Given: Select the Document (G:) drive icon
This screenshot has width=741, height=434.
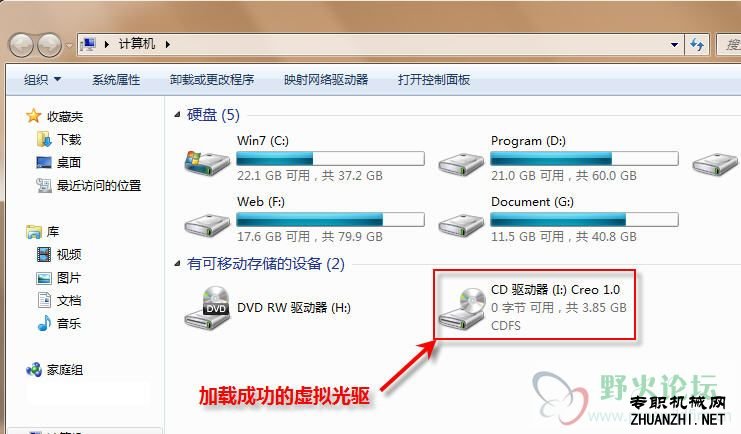Looking at the screenshot, I should point(461,225).
